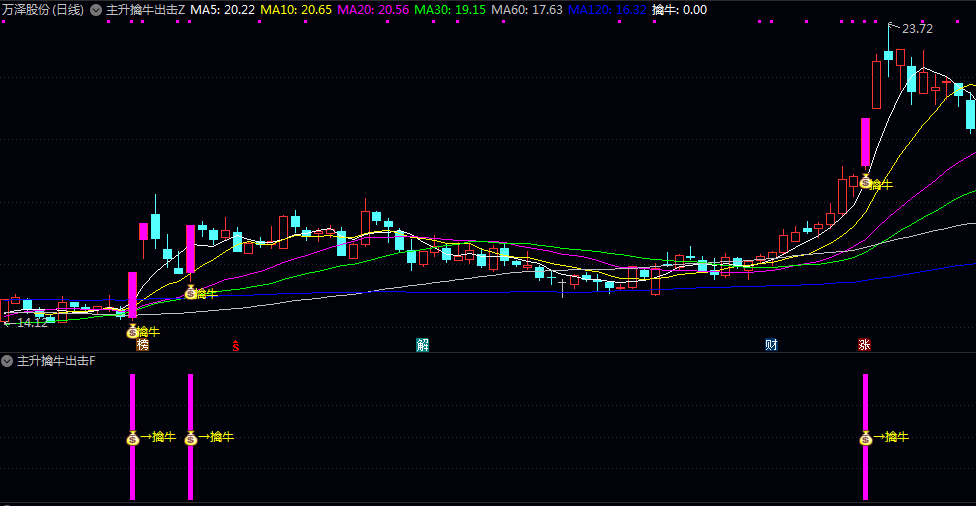Open the red $ event marker
This screenshot has width=976, height=506.
point(235,345)
